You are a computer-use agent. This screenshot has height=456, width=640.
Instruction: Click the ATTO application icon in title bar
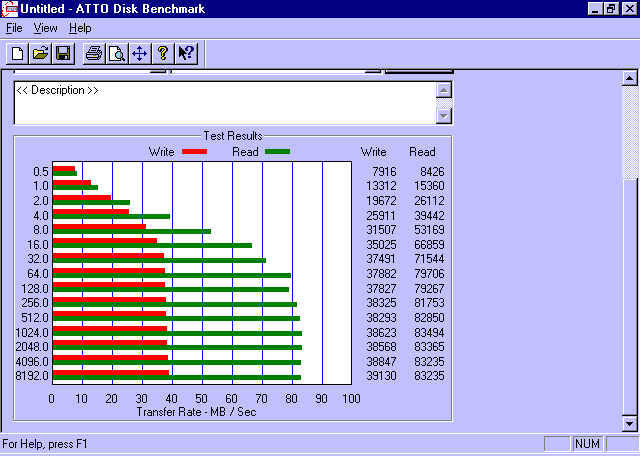click(10, 9)
